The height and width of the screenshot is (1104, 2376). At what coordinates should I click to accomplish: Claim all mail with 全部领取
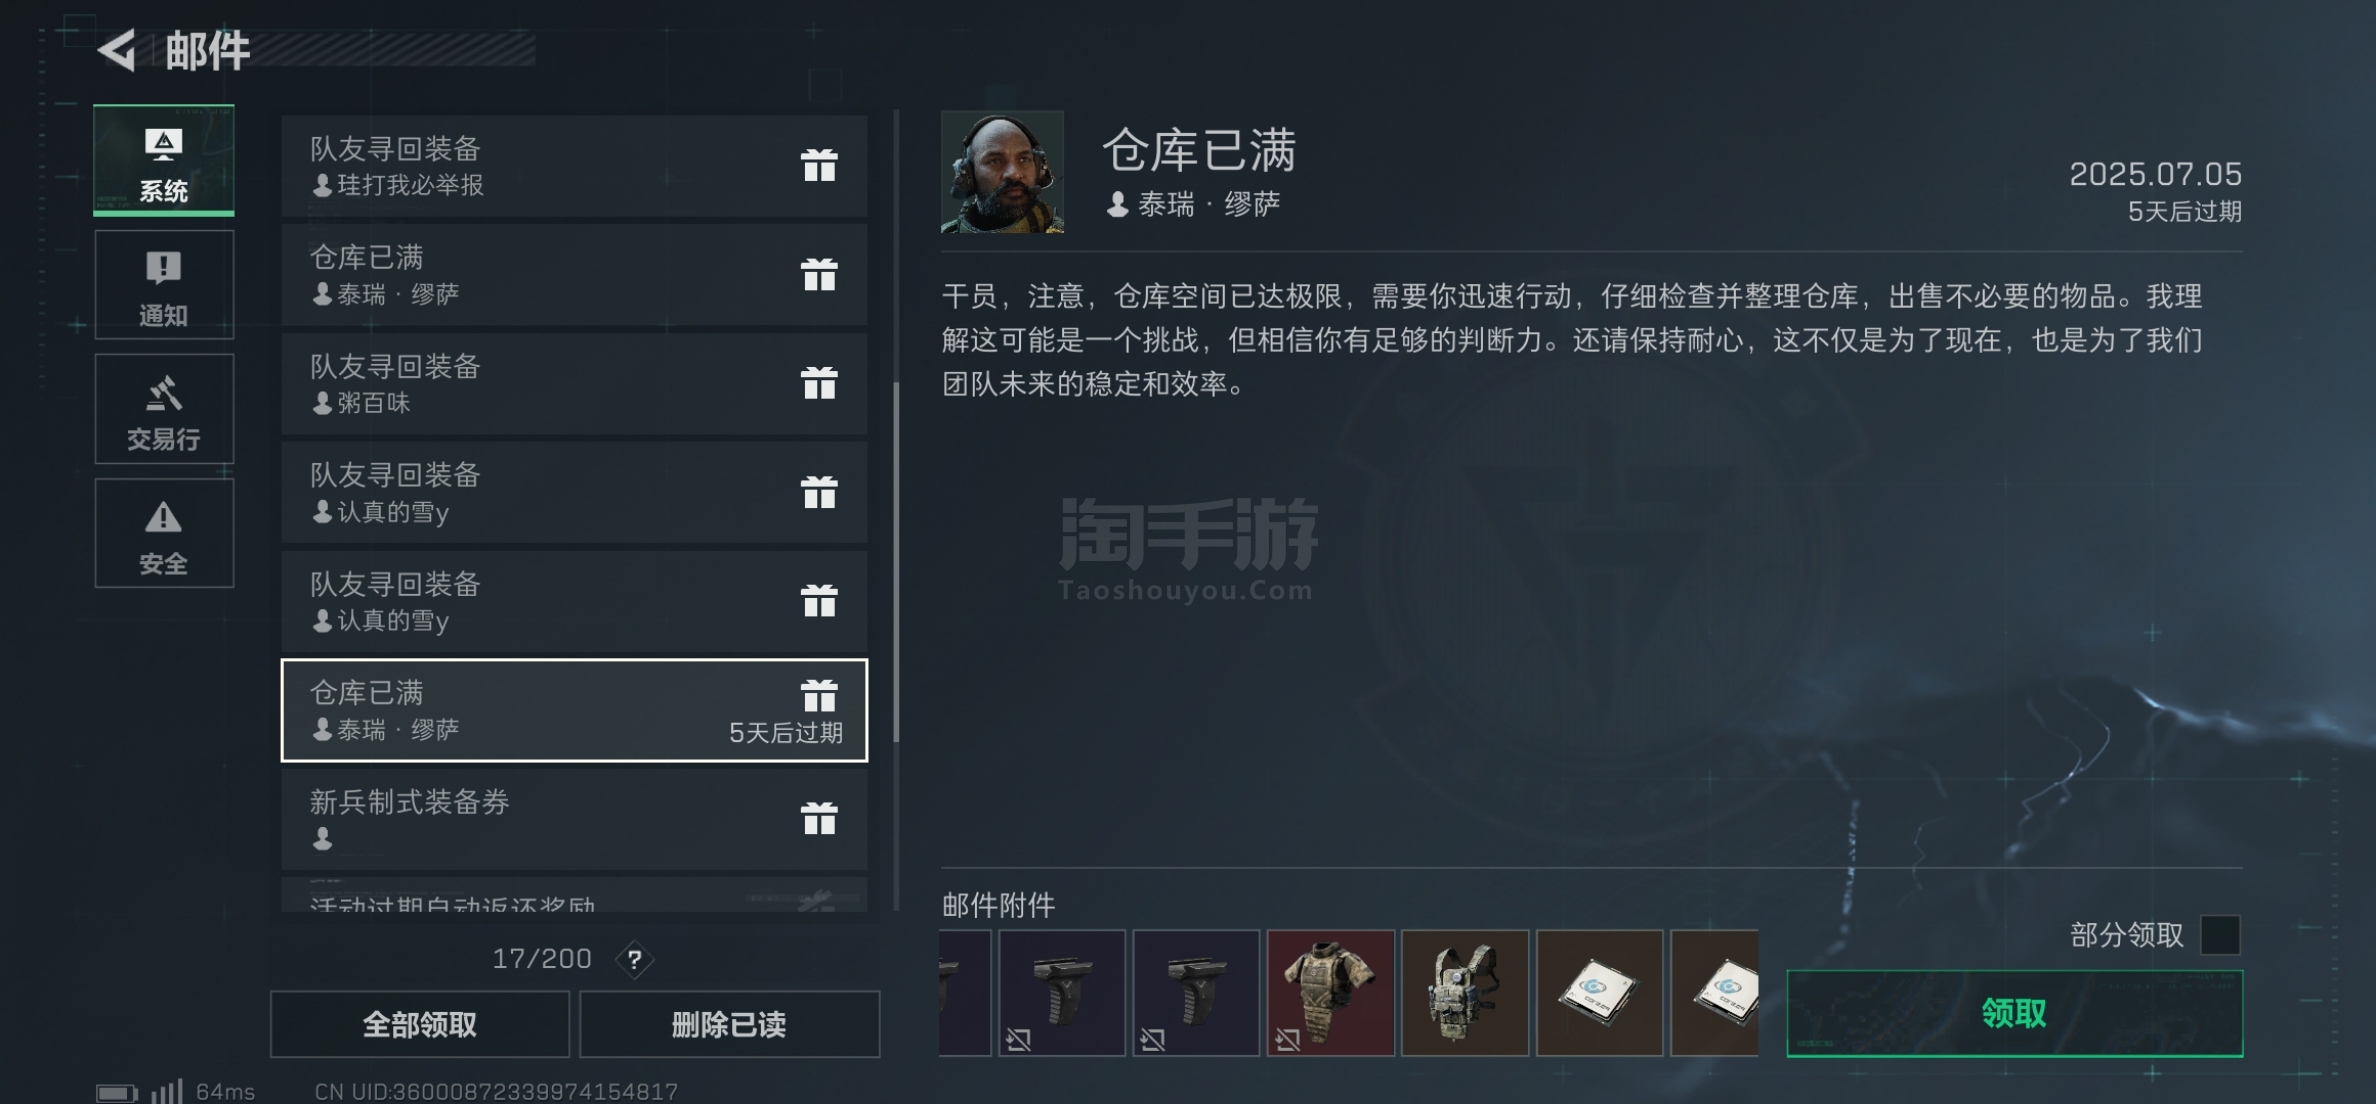click(x=420, y=1024)
